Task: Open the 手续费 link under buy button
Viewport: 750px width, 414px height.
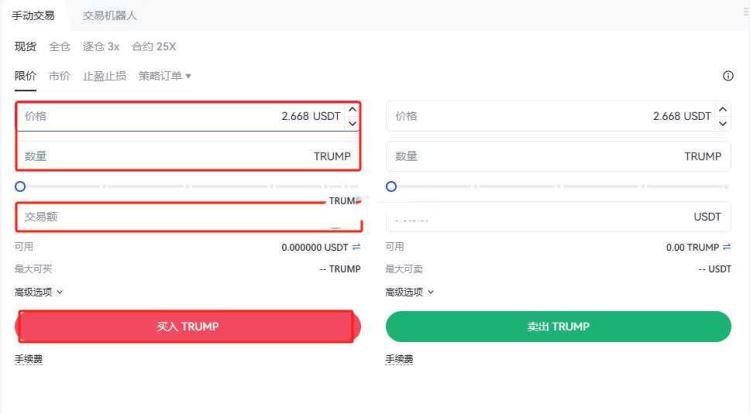Action: point(29,359)
